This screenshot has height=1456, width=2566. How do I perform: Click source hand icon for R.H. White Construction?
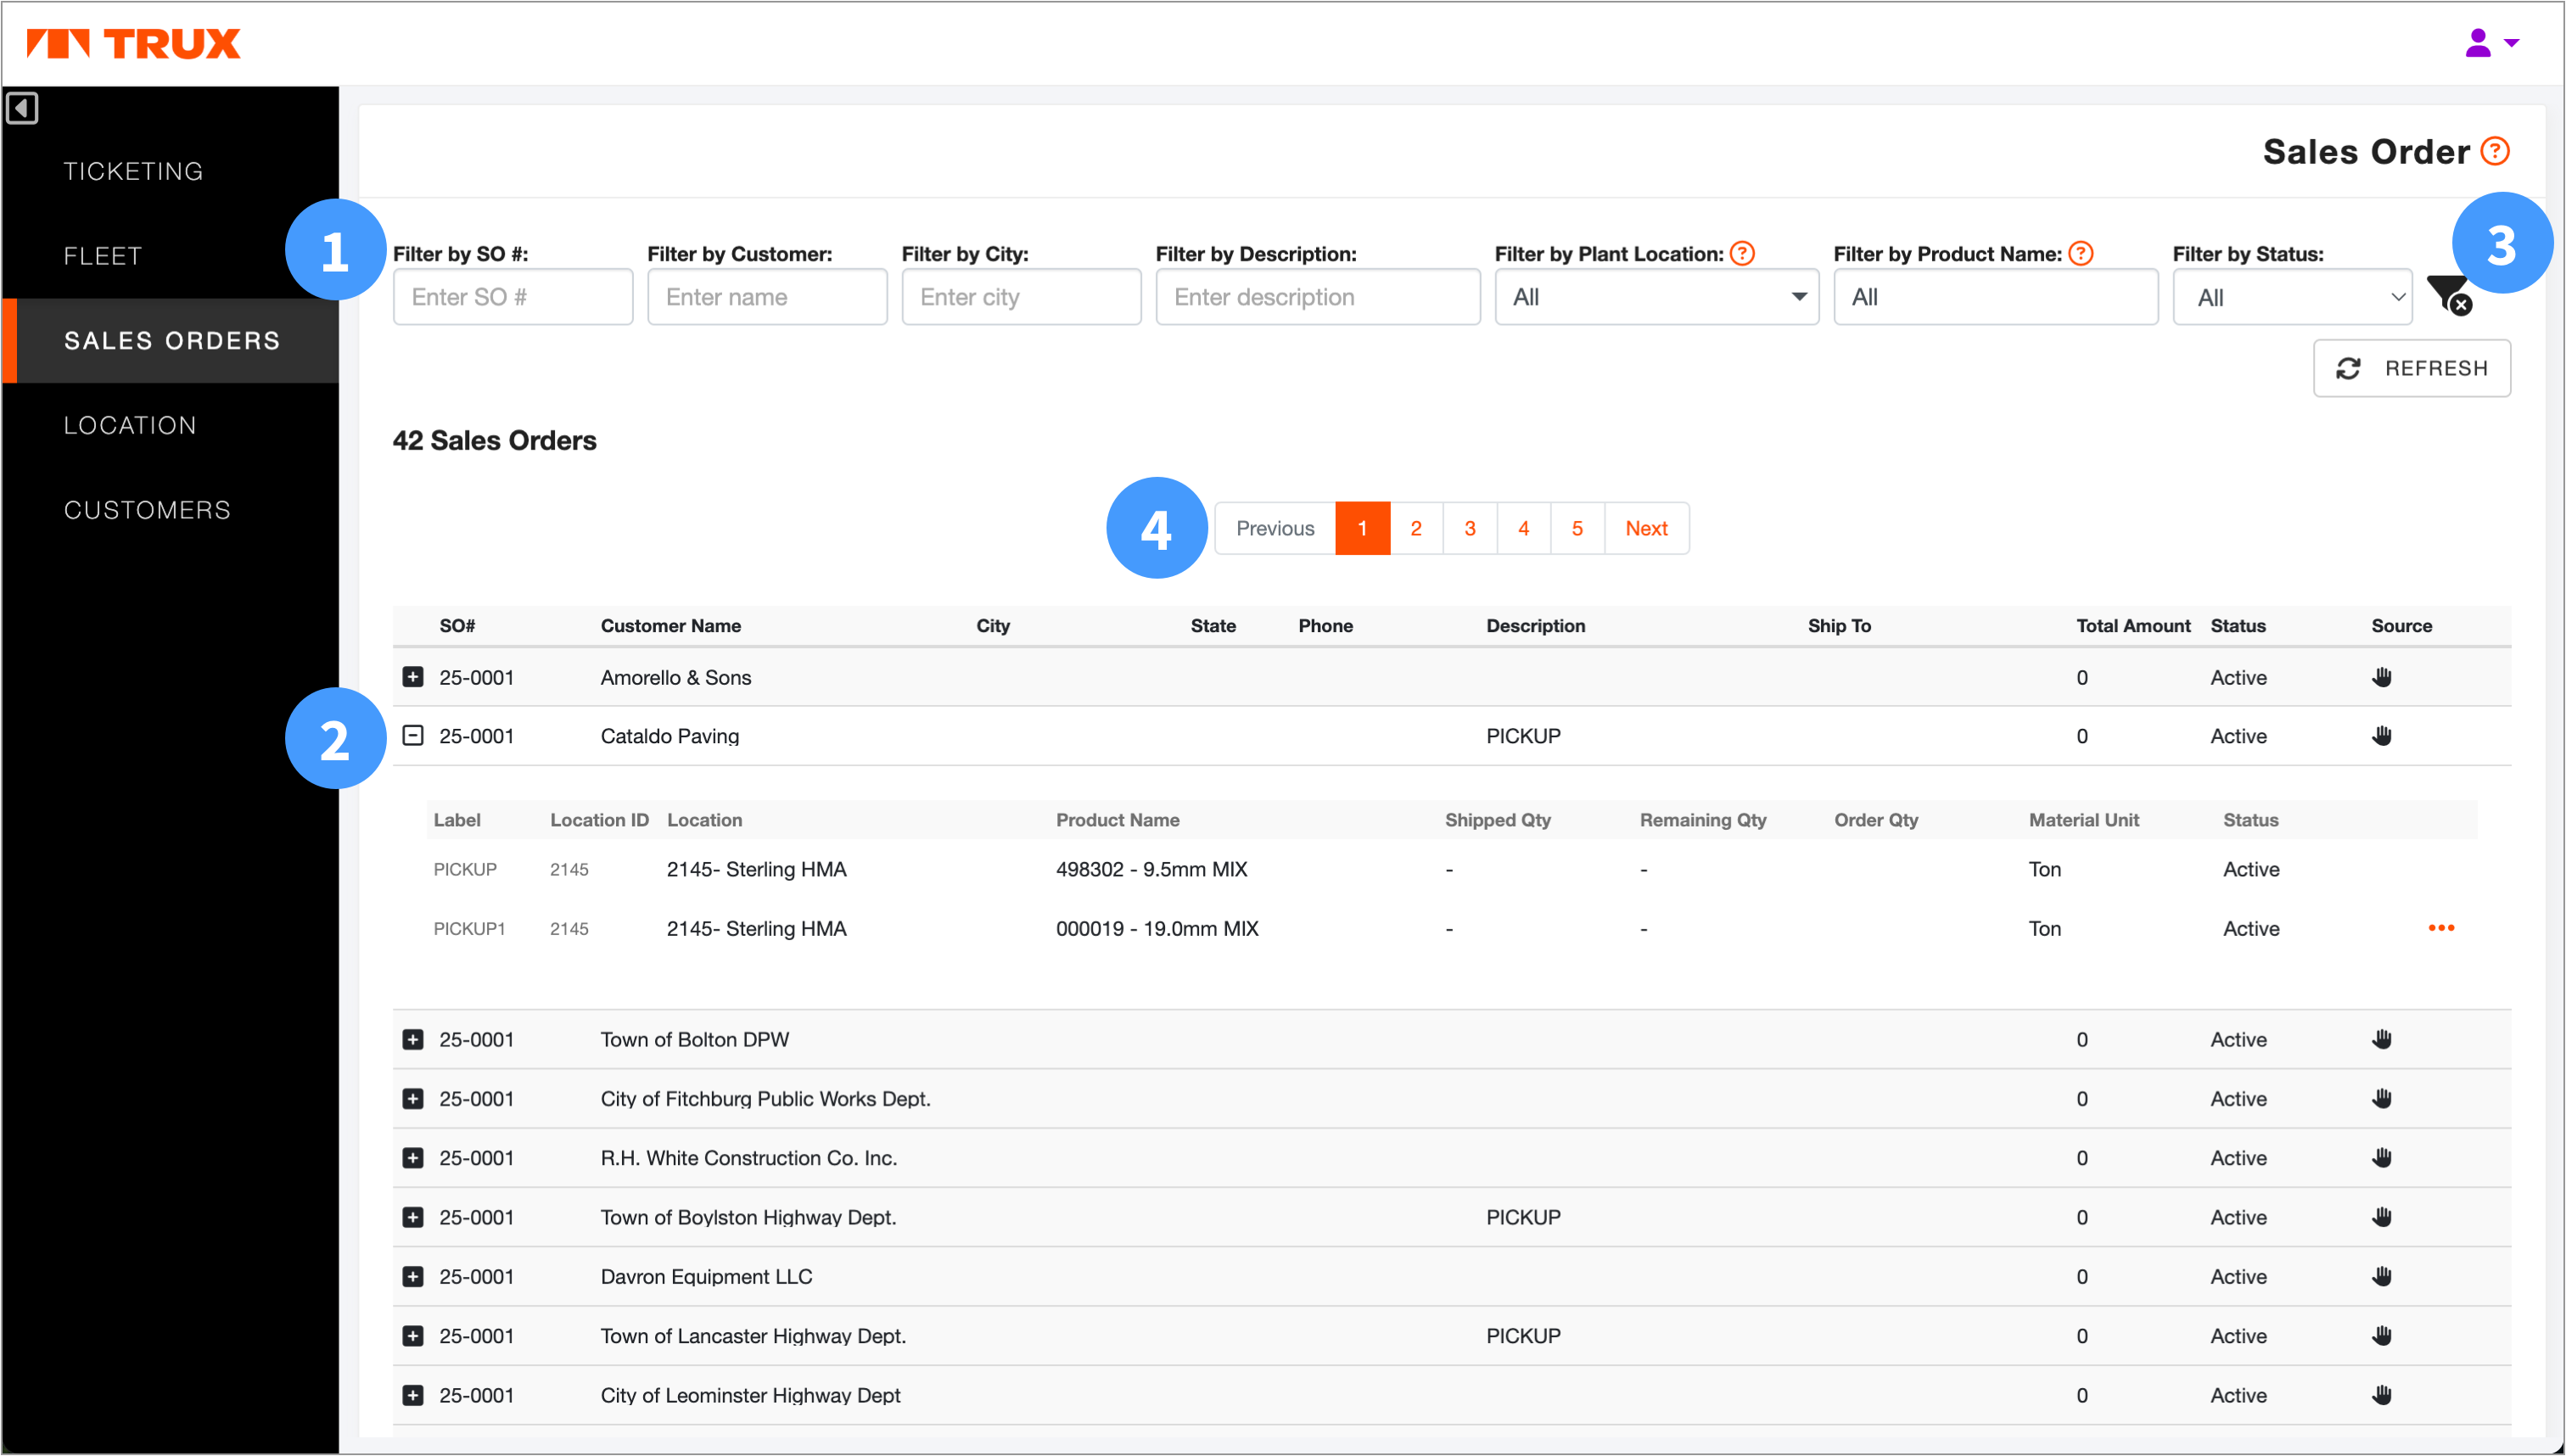click(x=2382, y=1157)
